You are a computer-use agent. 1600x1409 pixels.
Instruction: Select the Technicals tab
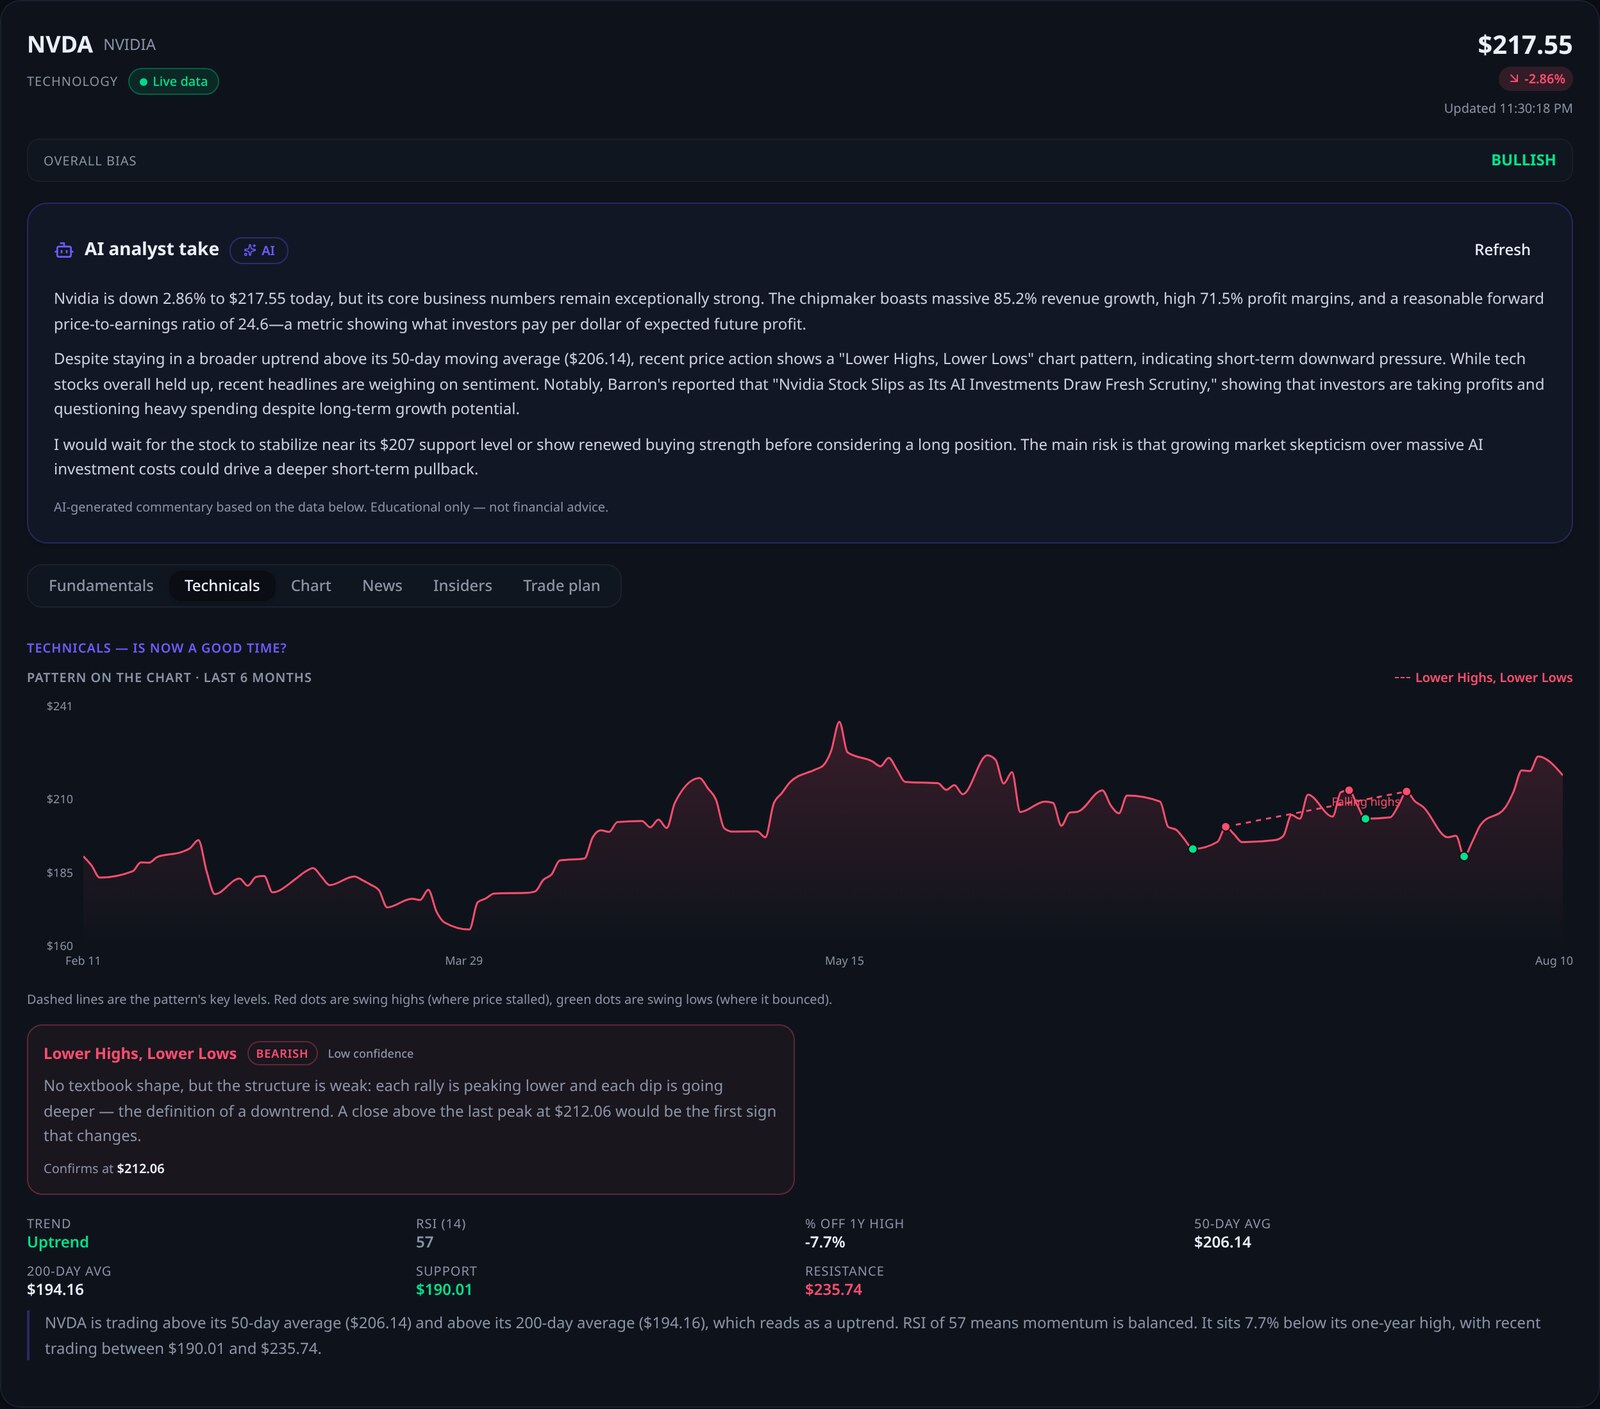(x=222, y=586)
